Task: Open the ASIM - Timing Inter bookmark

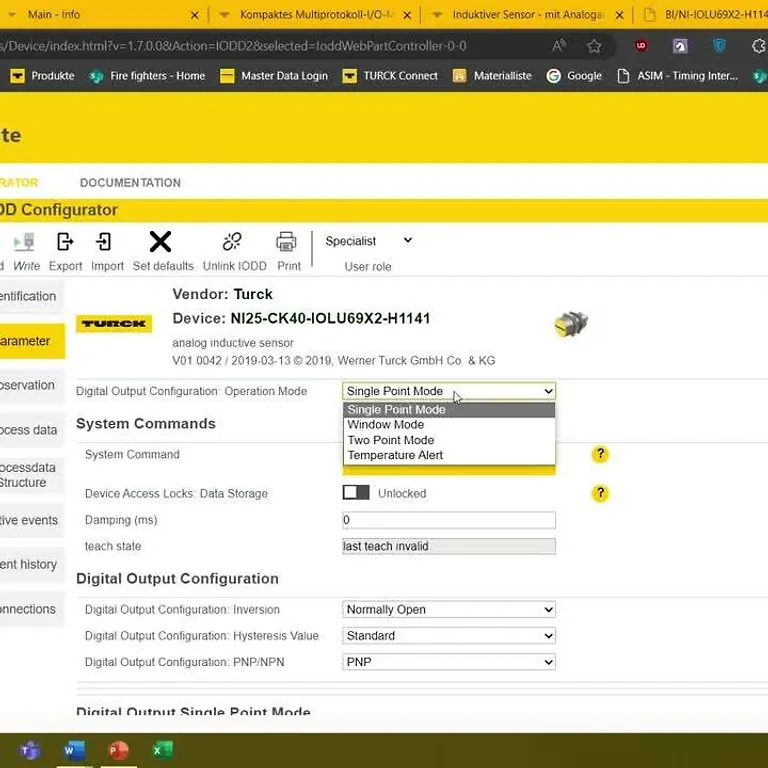Action: coord(677,76)
